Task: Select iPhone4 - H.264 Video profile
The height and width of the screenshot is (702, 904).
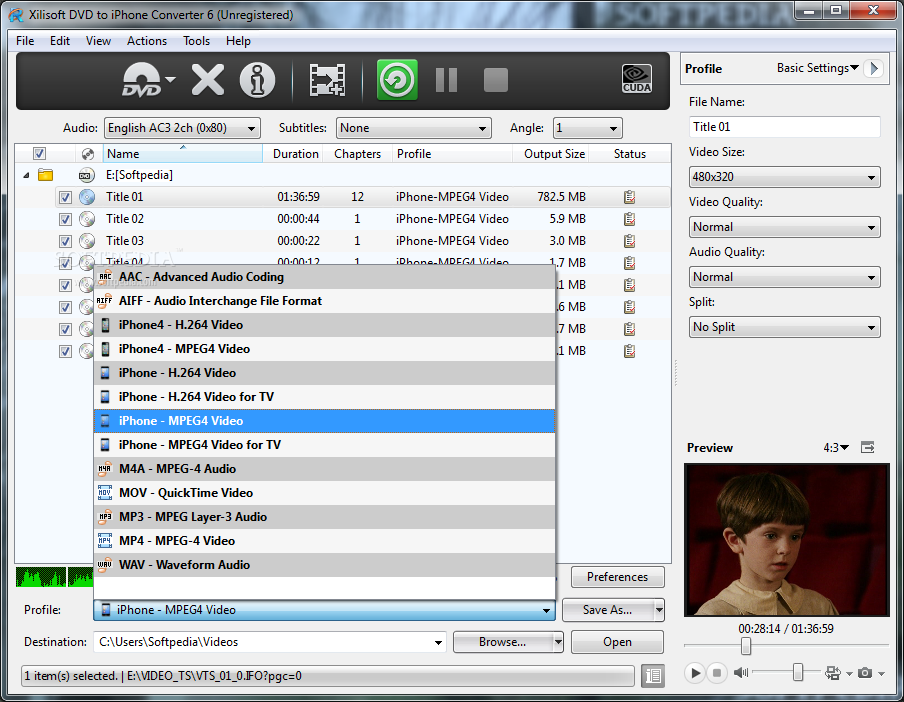Action: pos(324,325)
